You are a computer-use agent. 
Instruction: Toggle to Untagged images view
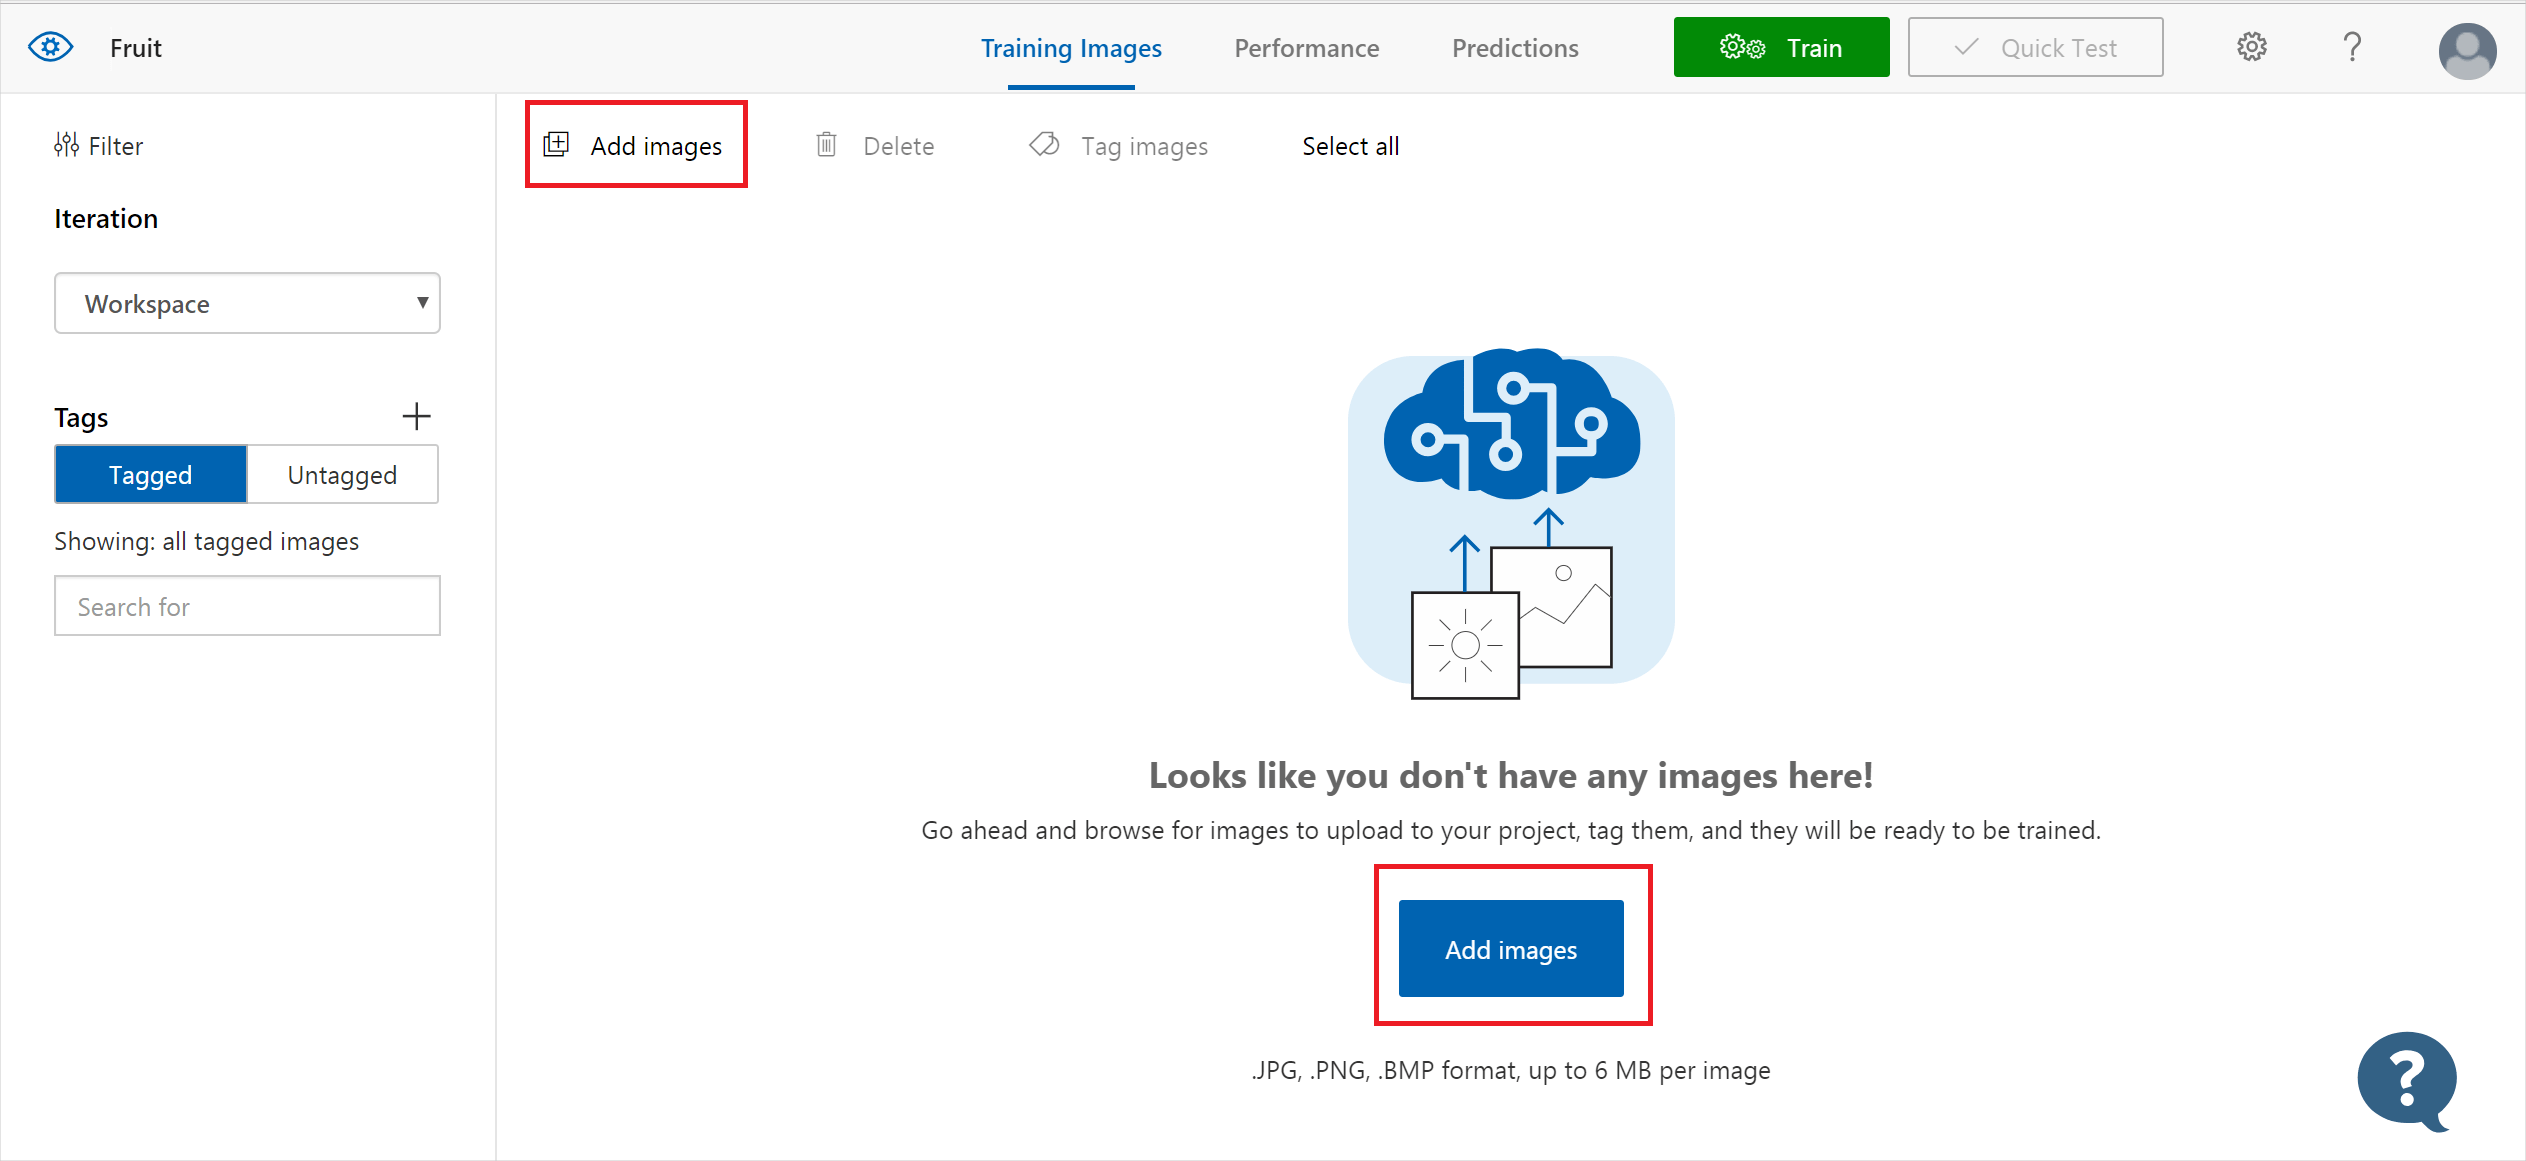click(342, 475)
